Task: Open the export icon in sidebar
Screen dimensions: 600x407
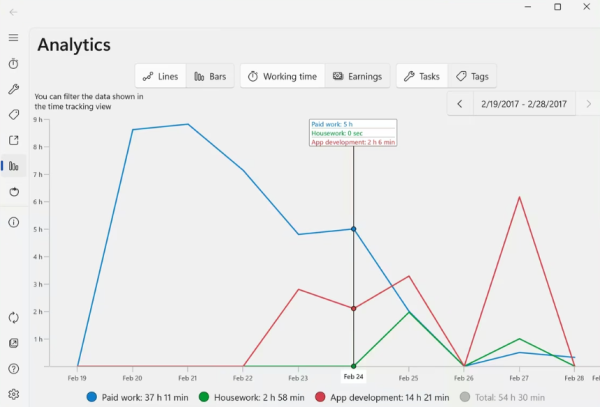Action: (13, 140)
